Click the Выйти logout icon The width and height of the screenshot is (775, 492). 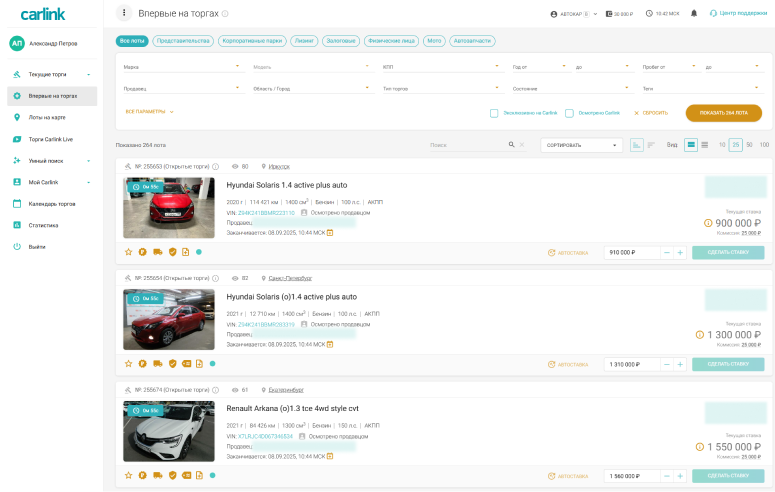(x=17, y=246)
